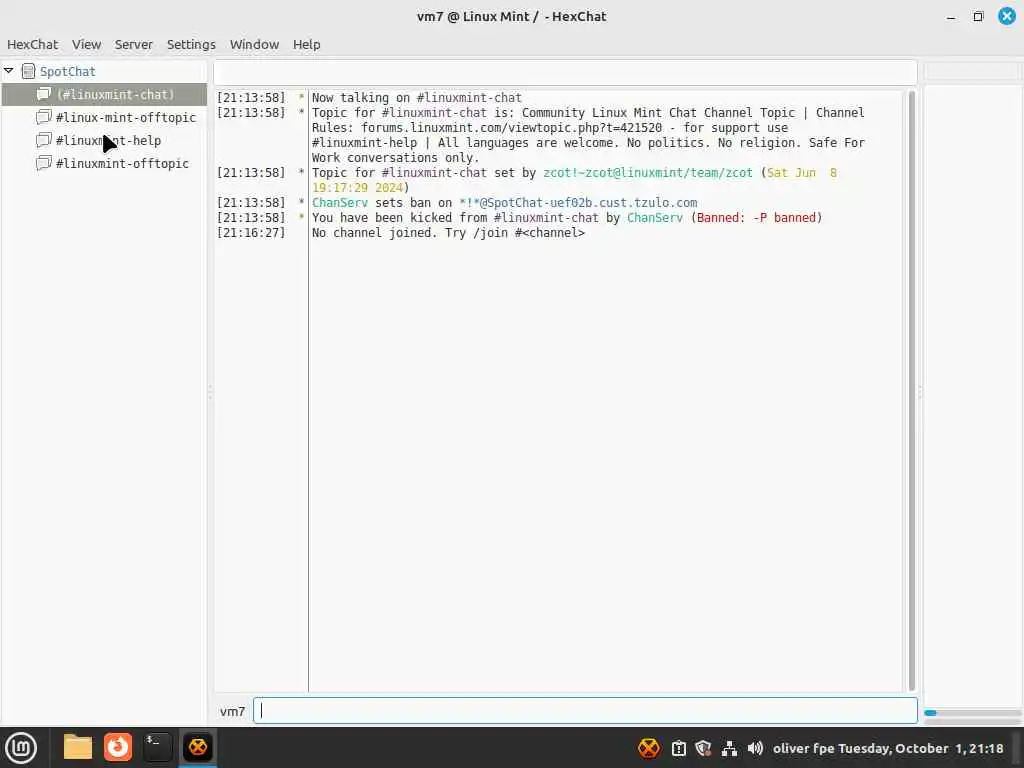Click channel icon beside (#linuxmint-chat)
The image size is (1024, 768).
pyautogui.click(x=44, y=94)
